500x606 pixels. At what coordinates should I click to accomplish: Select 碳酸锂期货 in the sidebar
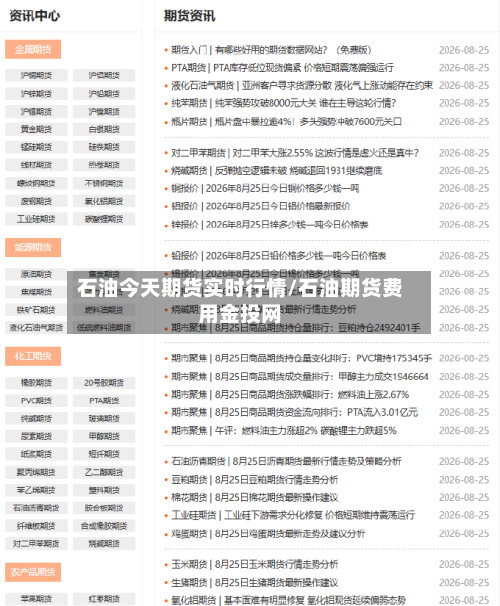point(104,219)
